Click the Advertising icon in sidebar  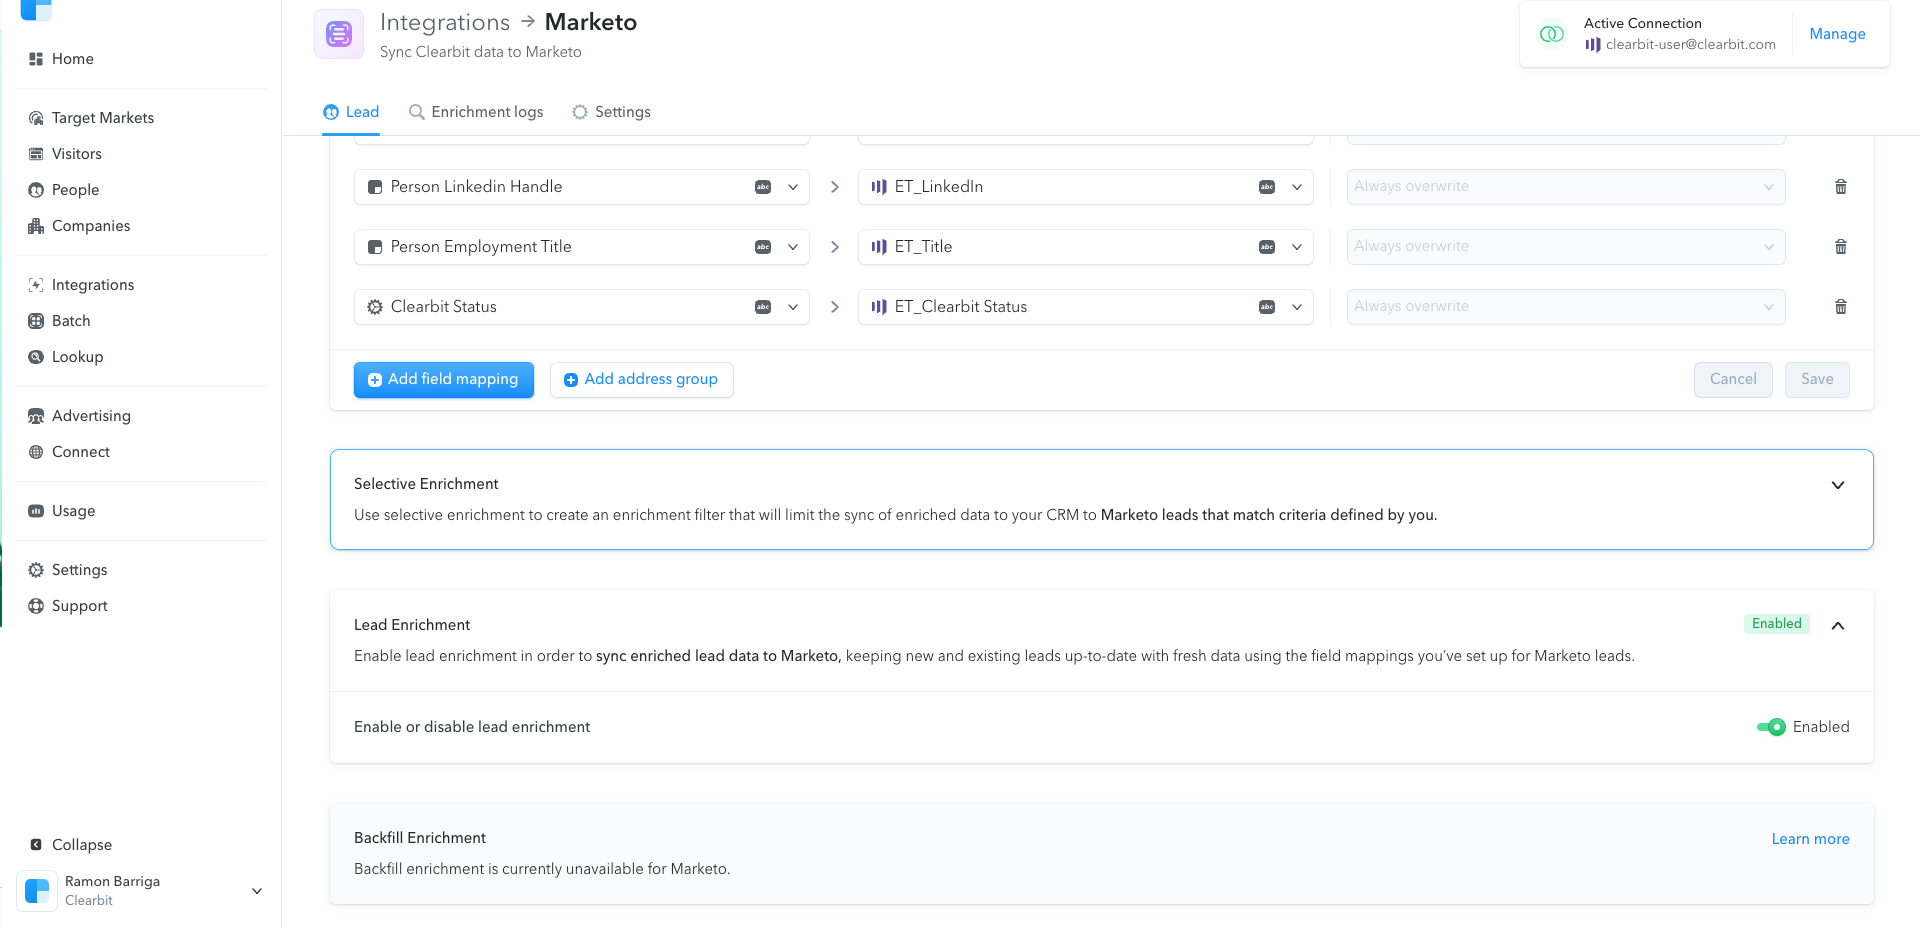[x=36, y=416]
